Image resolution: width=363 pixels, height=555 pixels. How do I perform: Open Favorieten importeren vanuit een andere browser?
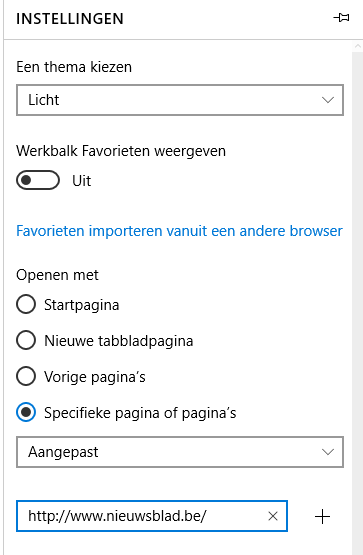(x=179, y=231)
